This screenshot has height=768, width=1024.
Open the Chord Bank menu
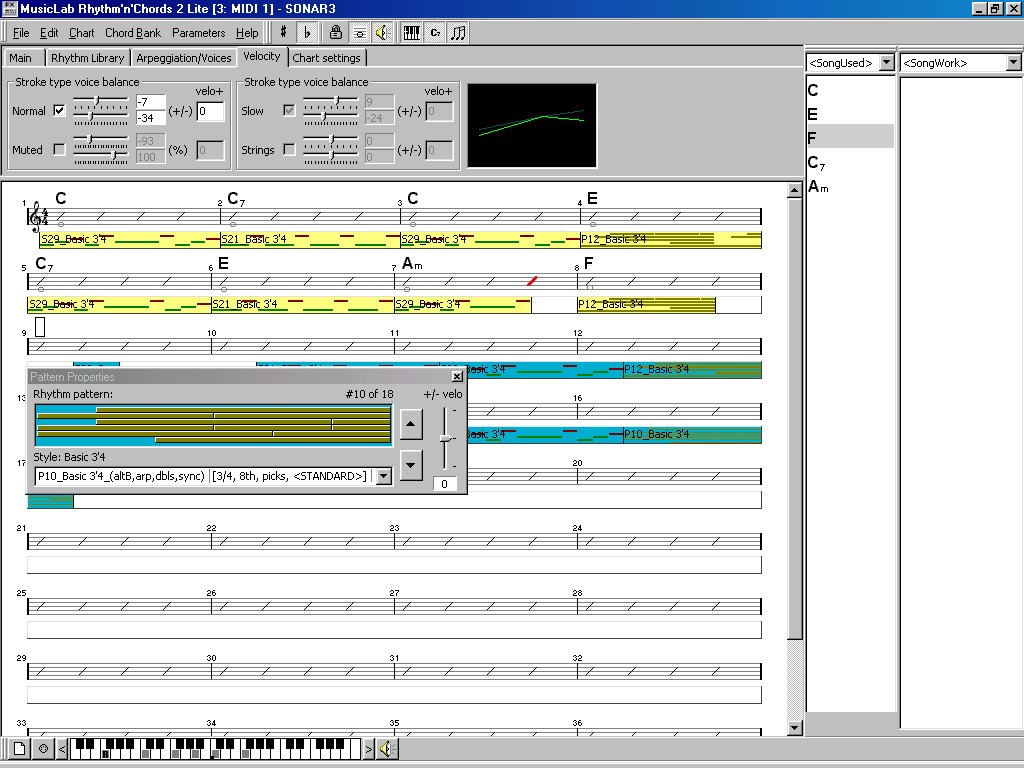coord(133,33)
